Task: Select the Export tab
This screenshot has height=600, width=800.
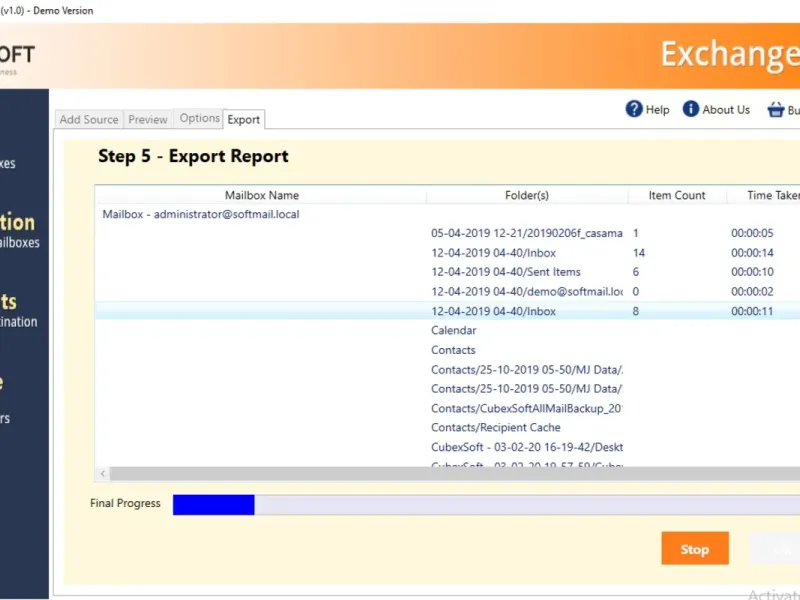Action: tap(243, 119)
